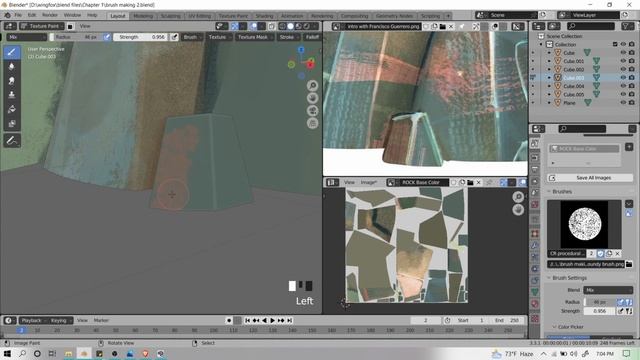The width and height of the screenshot is (640, 360).
Task: Open the Texture Mask popover
Action: [x=255, y=37]
